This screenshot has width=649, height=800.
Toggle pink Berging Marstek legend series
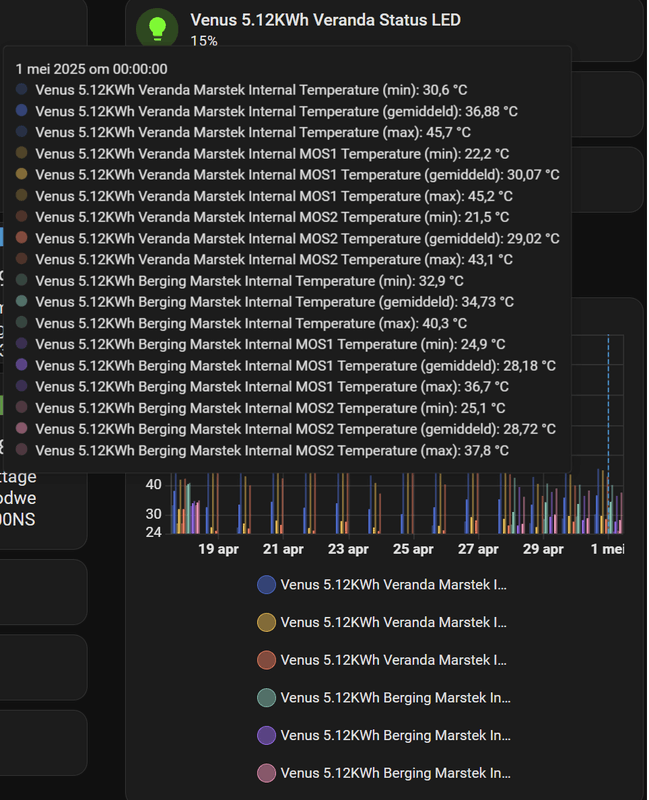click(384, 773)
